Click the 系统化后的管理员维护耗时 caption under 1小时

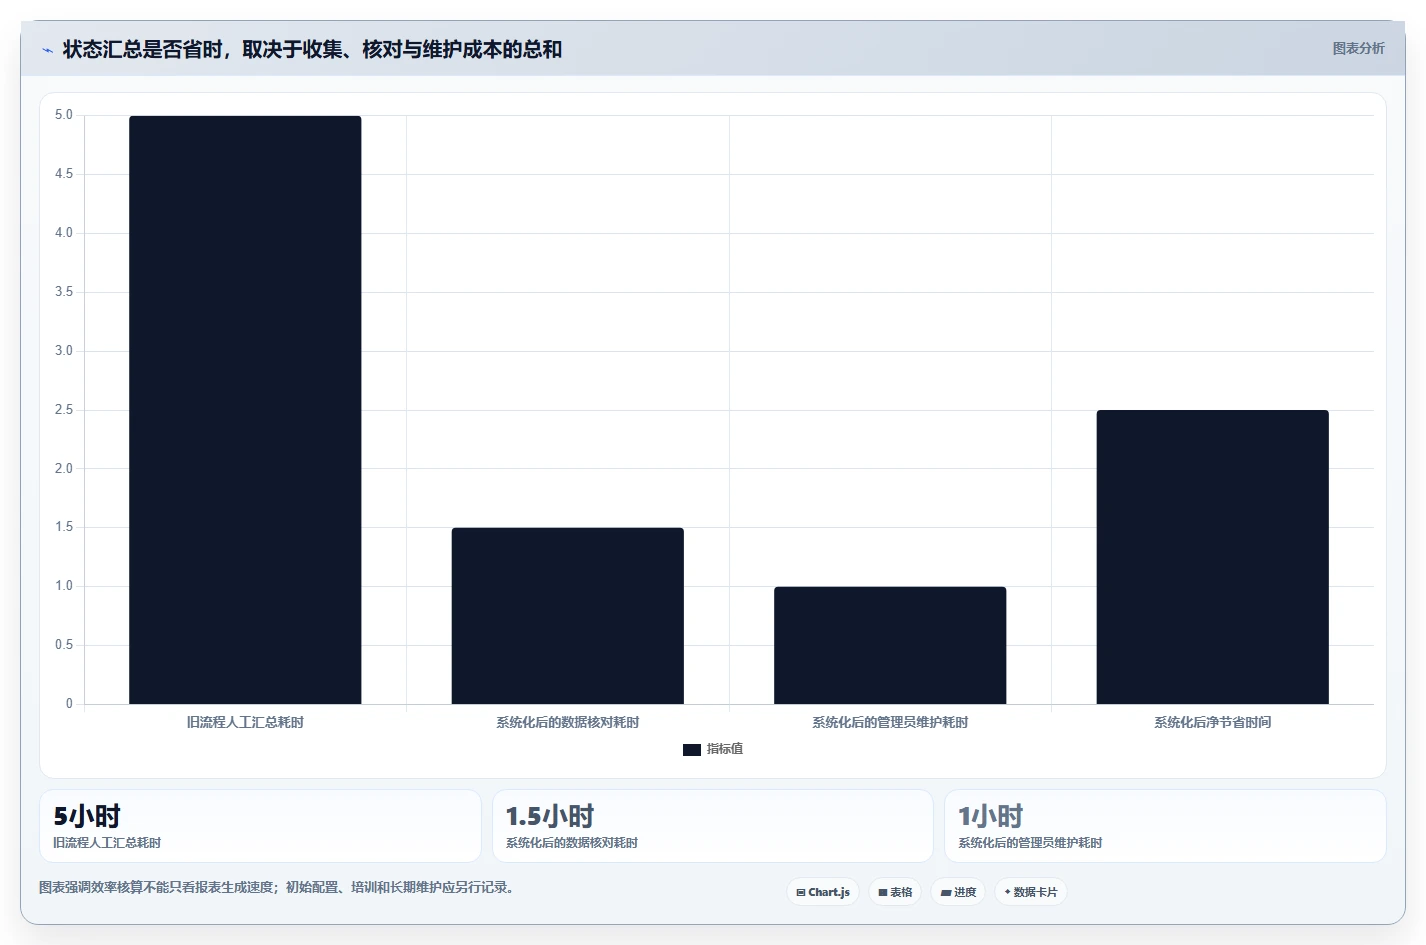[1030, 843]
